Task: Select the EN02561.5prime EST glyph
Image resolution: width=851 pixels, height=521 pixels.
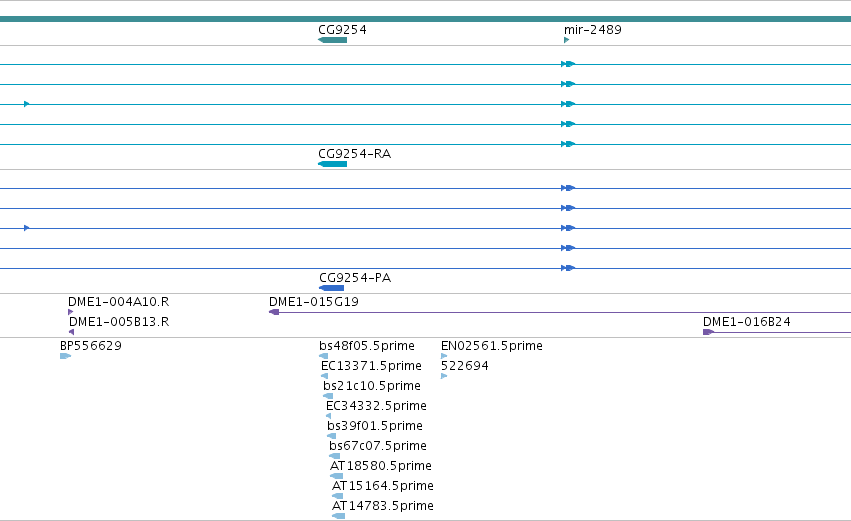Action: (x=444, y=356)
